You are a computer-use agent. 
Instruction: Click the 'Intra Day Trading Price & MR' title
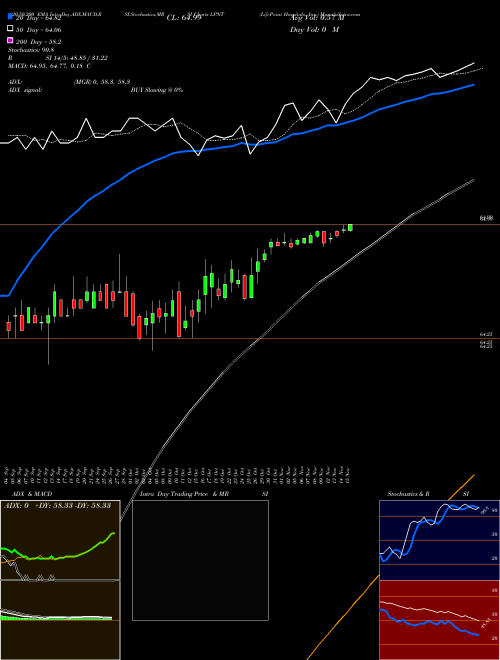tap(184, 494)
